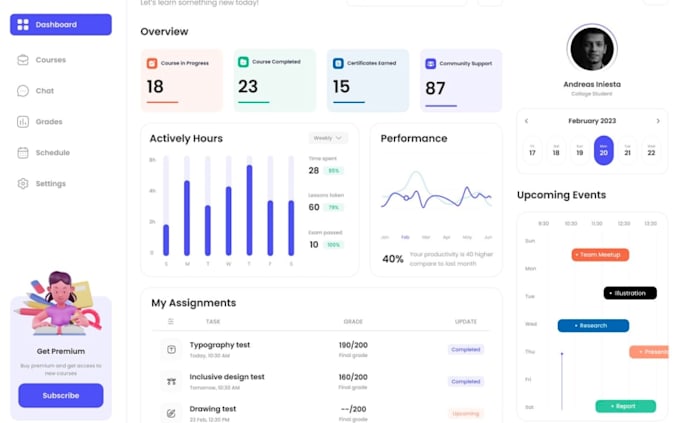Open the Weekly dropdown in Actively Hours
This screenshot has width=680, height=423.
click(328, 138)
